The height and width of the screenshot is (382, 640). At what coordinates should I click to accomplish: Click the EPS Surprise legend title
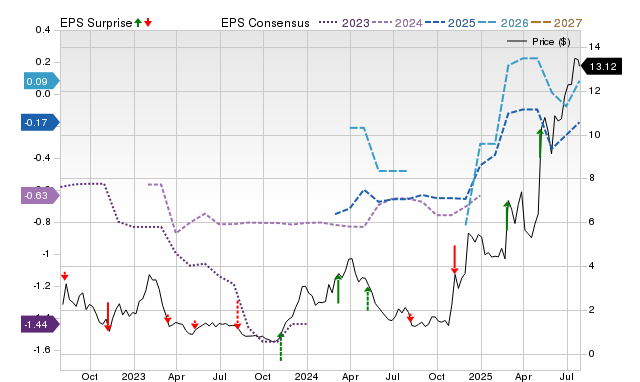coord(96,23)
